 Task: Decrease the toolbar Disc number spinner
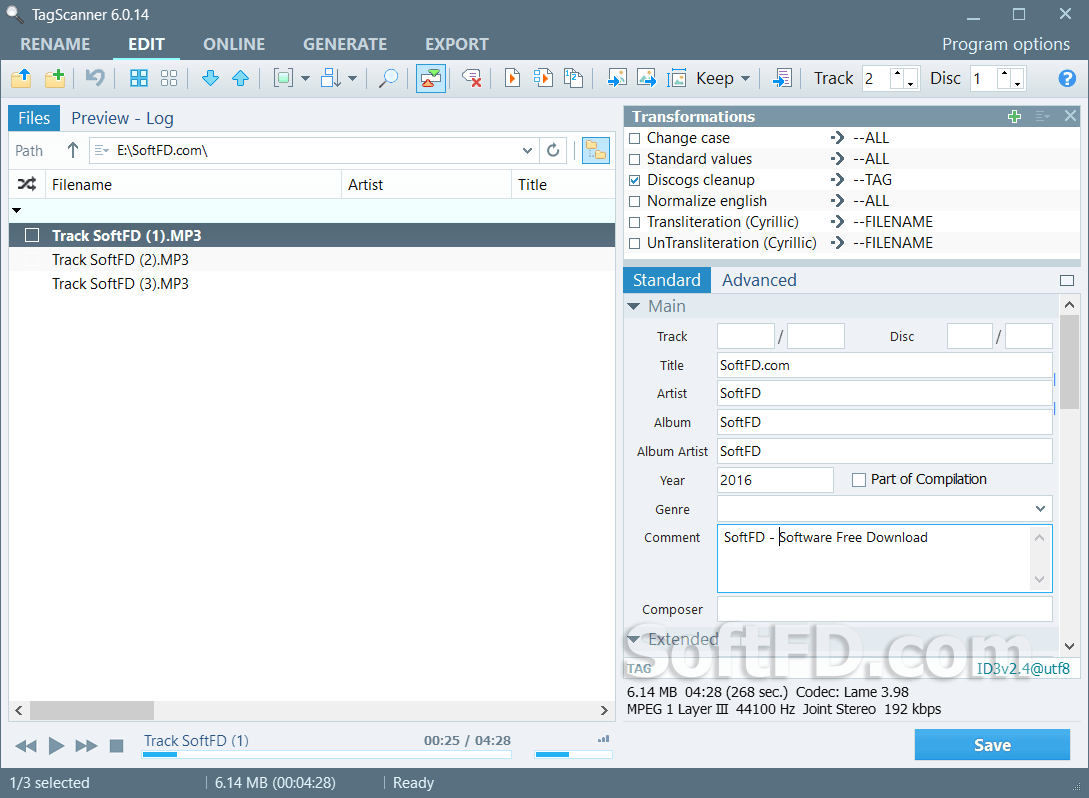tap(1017, 85)
